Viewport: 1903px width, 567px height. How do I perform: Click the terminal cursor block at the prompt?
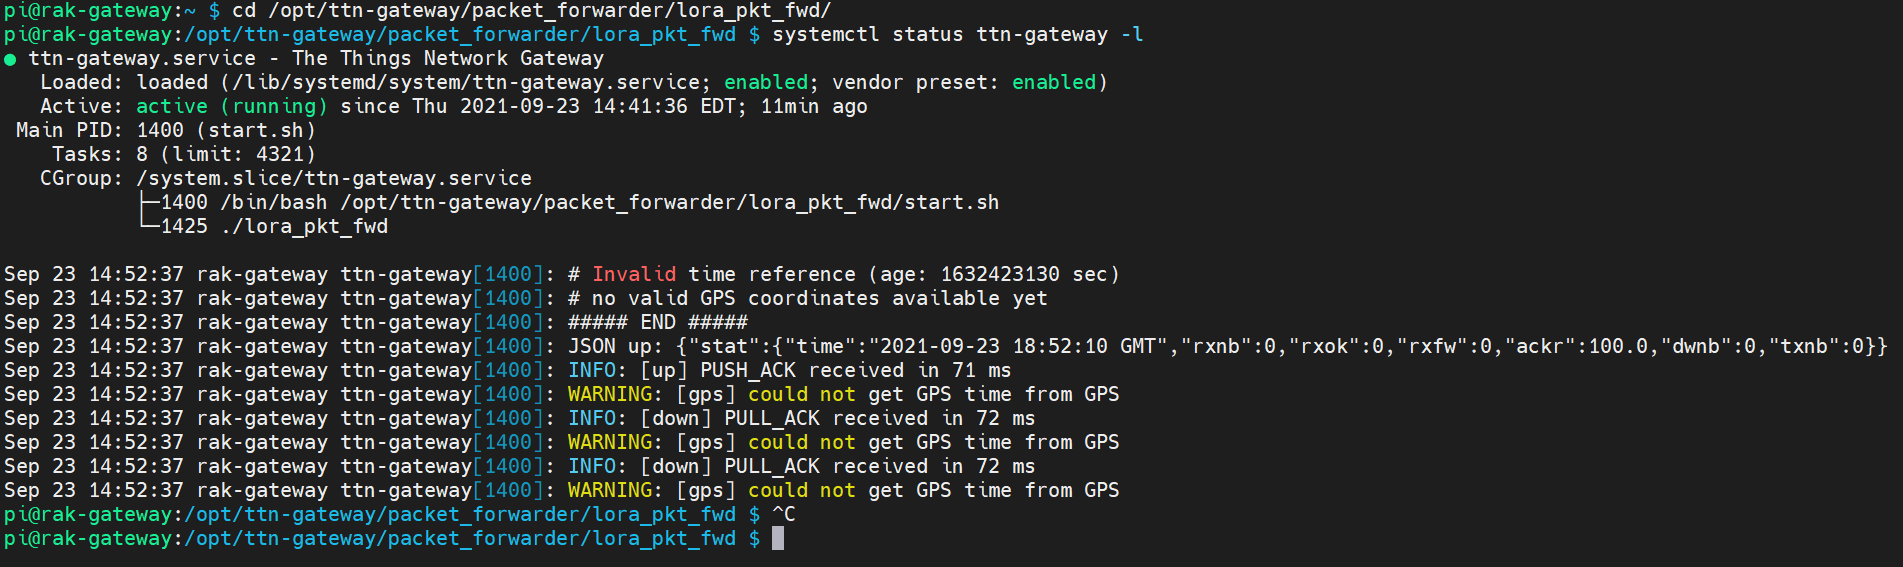[x=778, y=538]
